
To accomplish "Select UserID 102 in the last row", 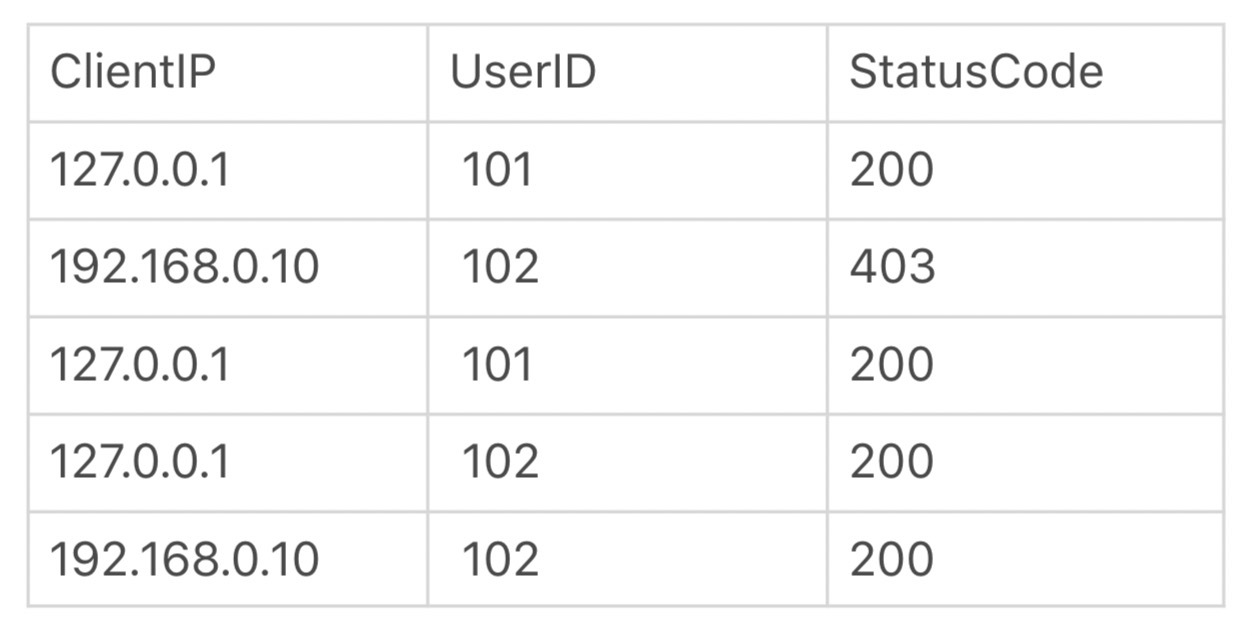I will (x=500, y=559).
